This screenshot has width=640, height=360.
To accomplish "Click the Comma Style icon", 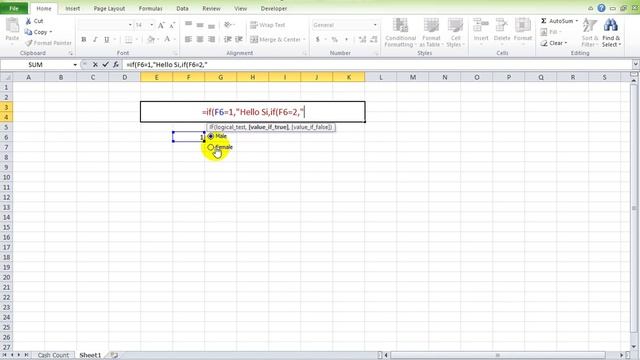I will click(x=347, y=40).
